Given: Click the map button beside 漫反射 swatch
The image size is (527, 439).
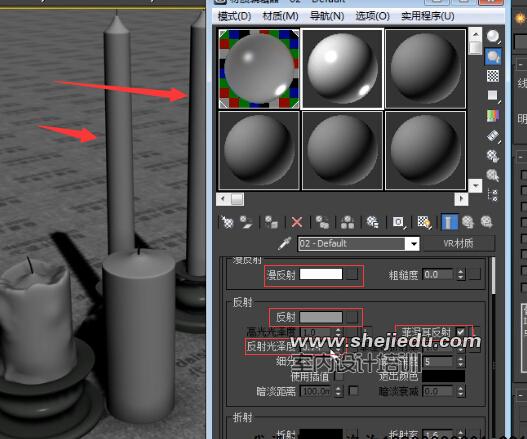Looking at the screenshot, I should click(x=352, y=275).
